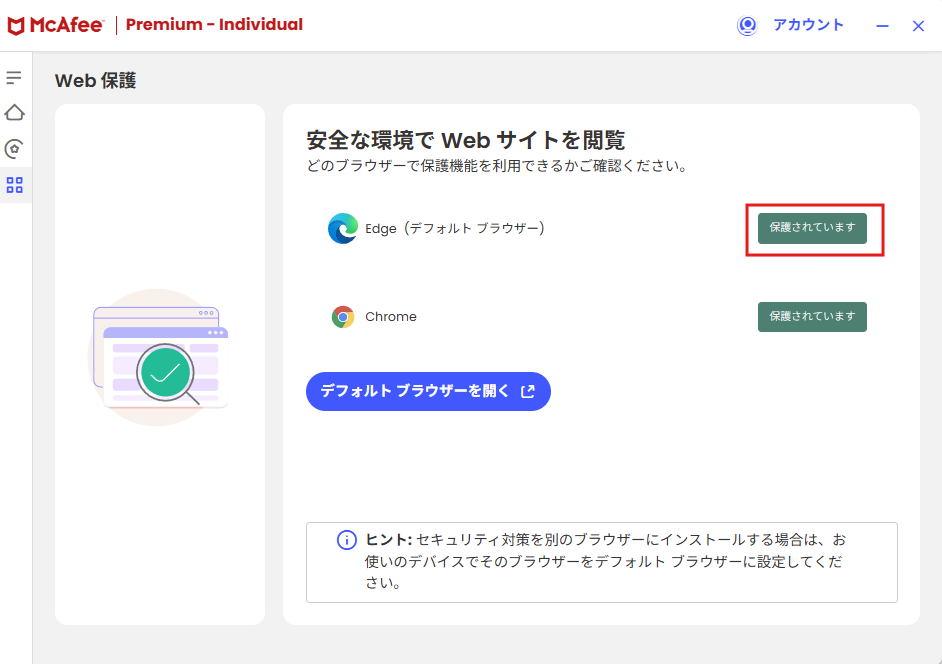The image size is (942, 664).
Task: Open the protection score icon in sidebar
Action: (x=14, y=149)
